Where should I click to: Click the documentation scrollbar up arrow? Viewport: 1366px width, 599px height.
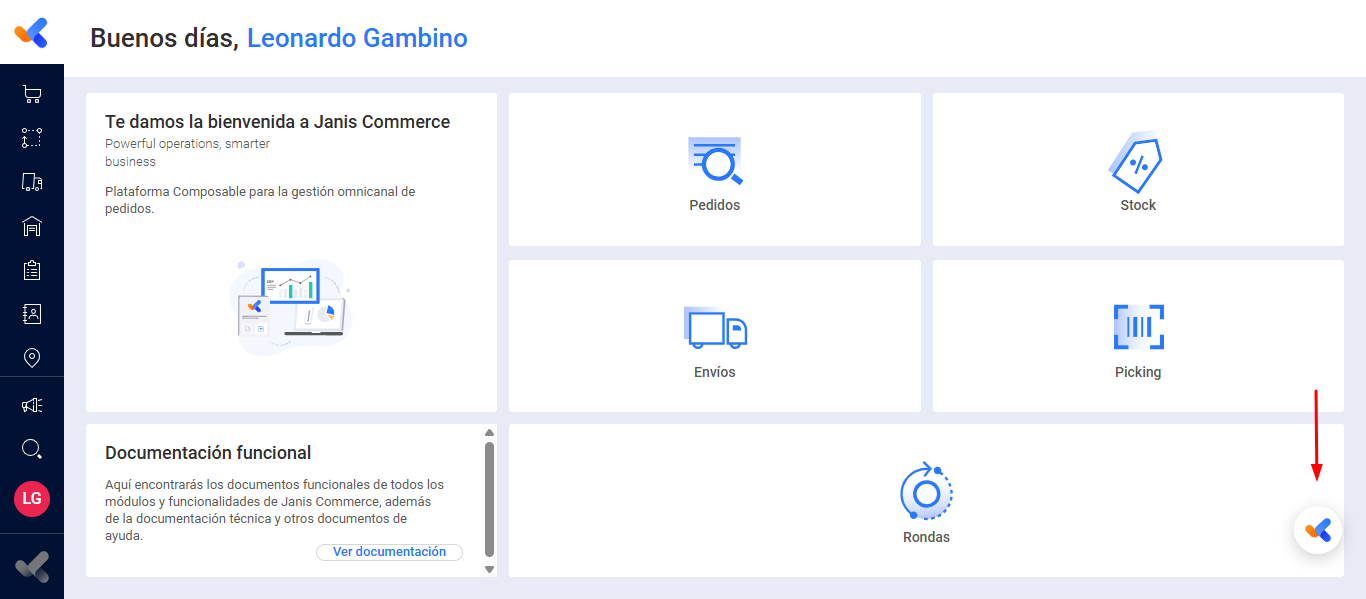click(x=489, y=433)
